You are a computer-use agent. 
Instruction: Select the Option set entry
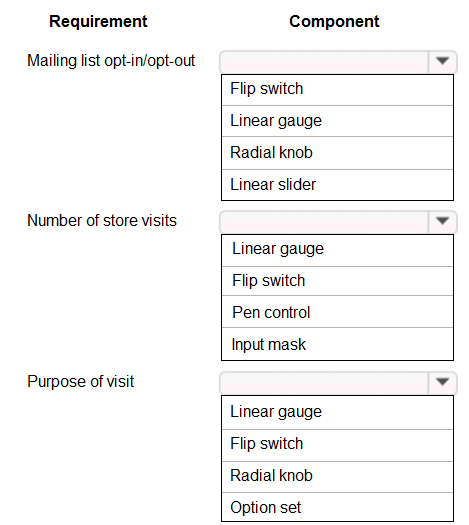point(337,507)
